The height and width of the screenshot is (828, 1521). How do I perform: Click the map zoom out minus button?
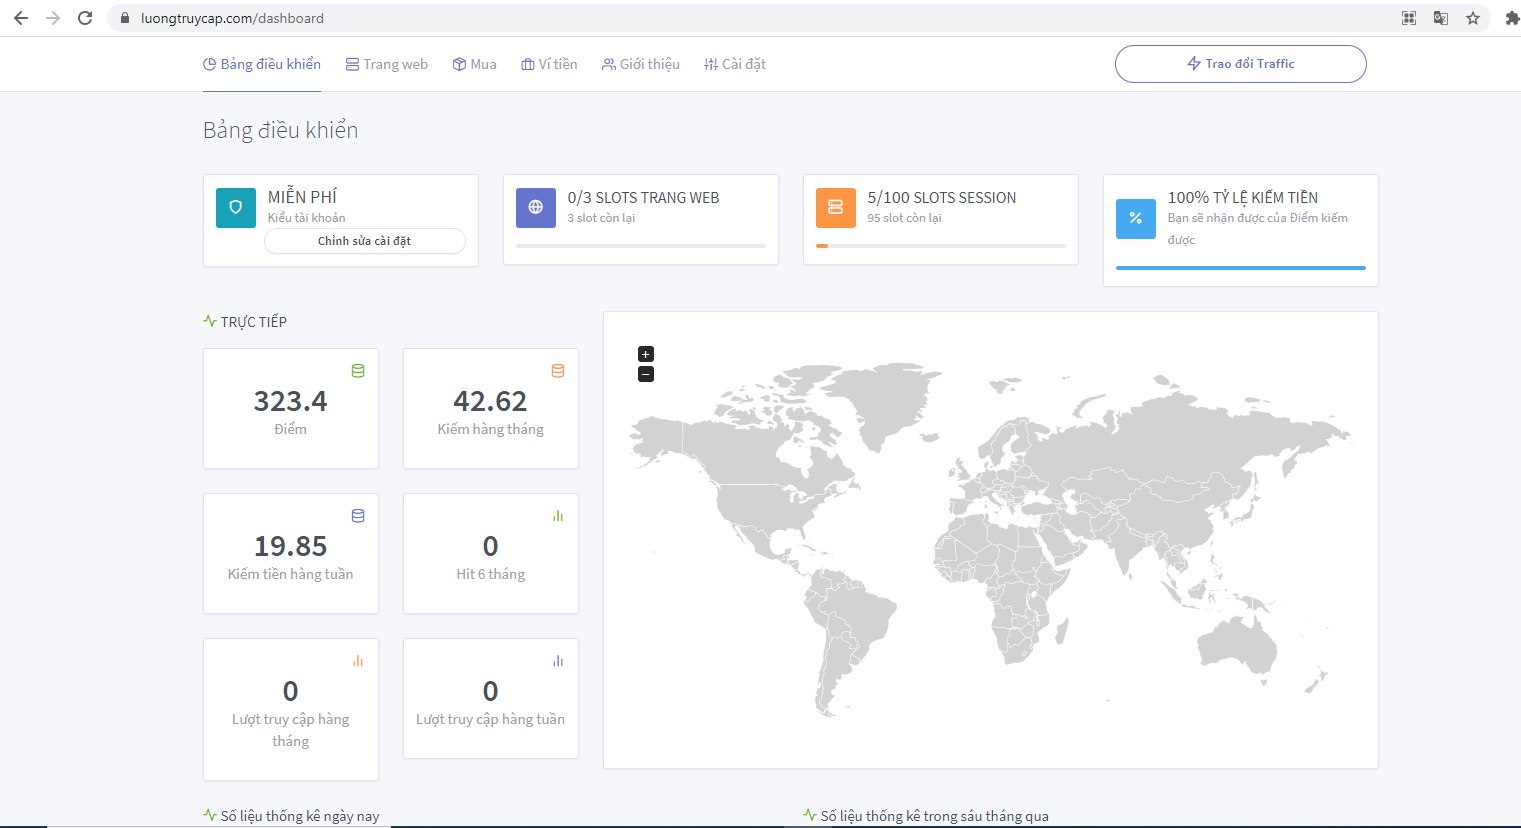(646, 374)
